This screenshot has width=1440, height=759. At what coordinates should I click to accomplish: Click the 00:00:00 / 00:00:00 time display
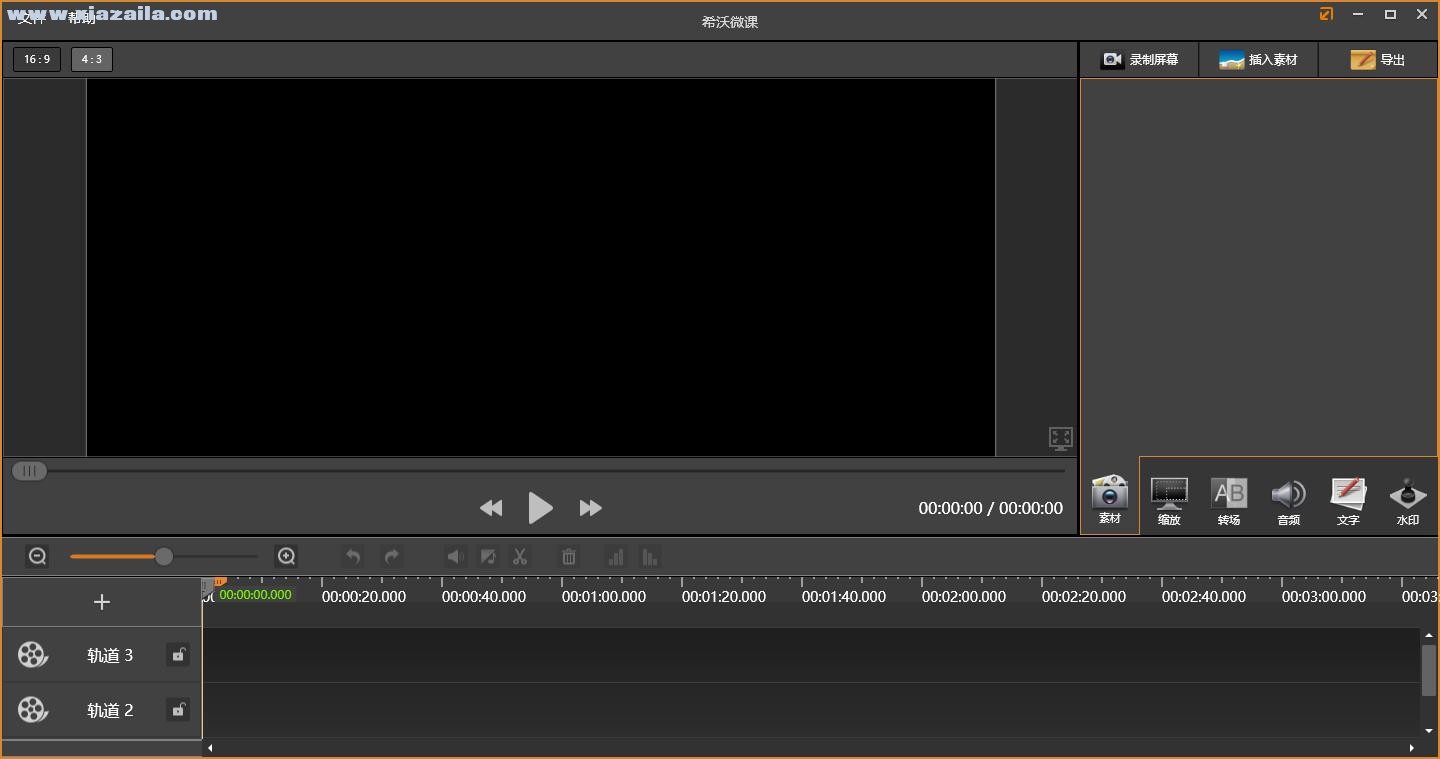point(990,509)
